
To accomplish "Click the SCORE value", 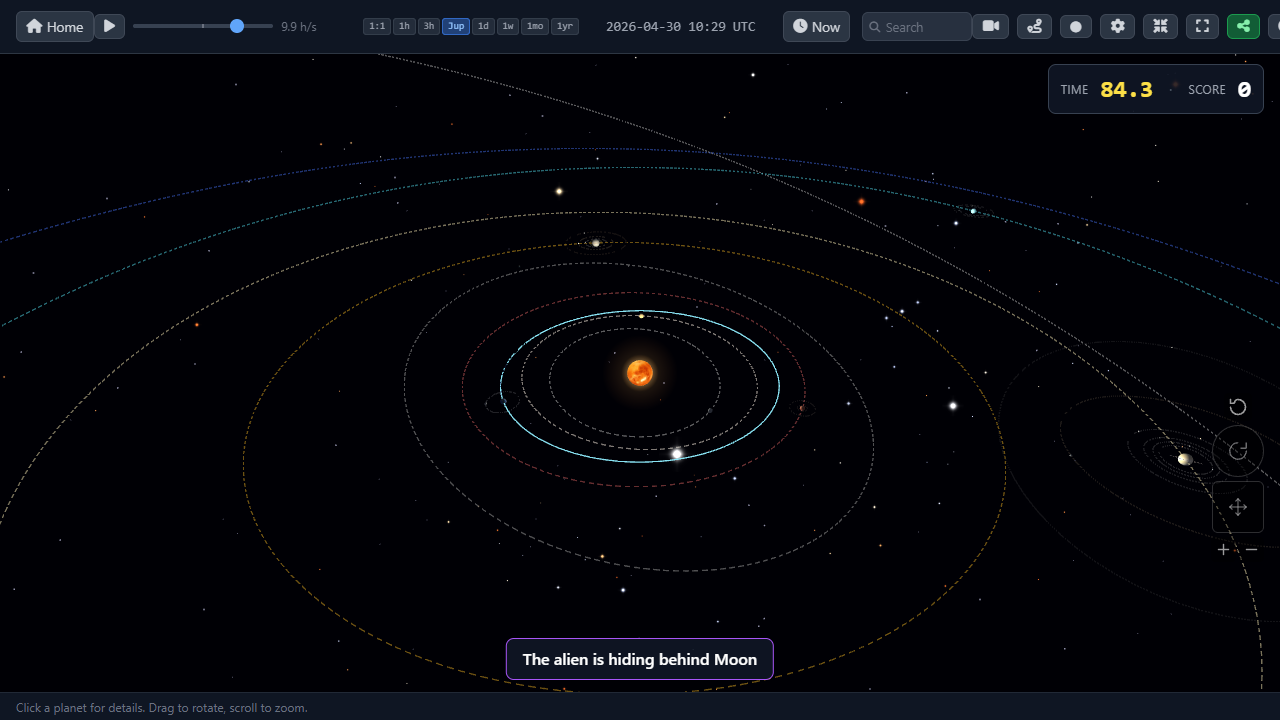I will (x=1244, y=90).
